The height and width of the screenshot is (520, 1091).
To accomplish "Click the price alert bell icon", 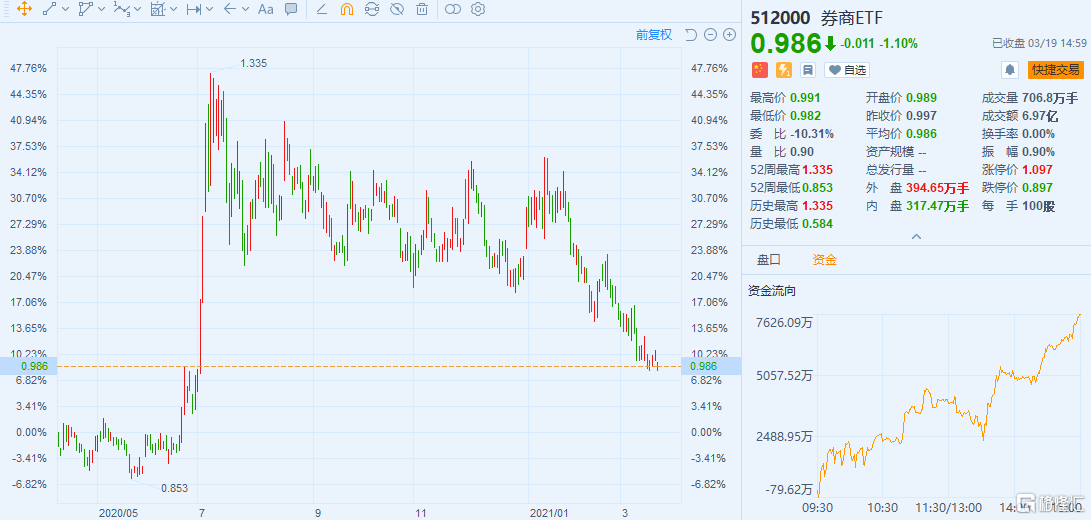I will click(x=1010, y=70).
